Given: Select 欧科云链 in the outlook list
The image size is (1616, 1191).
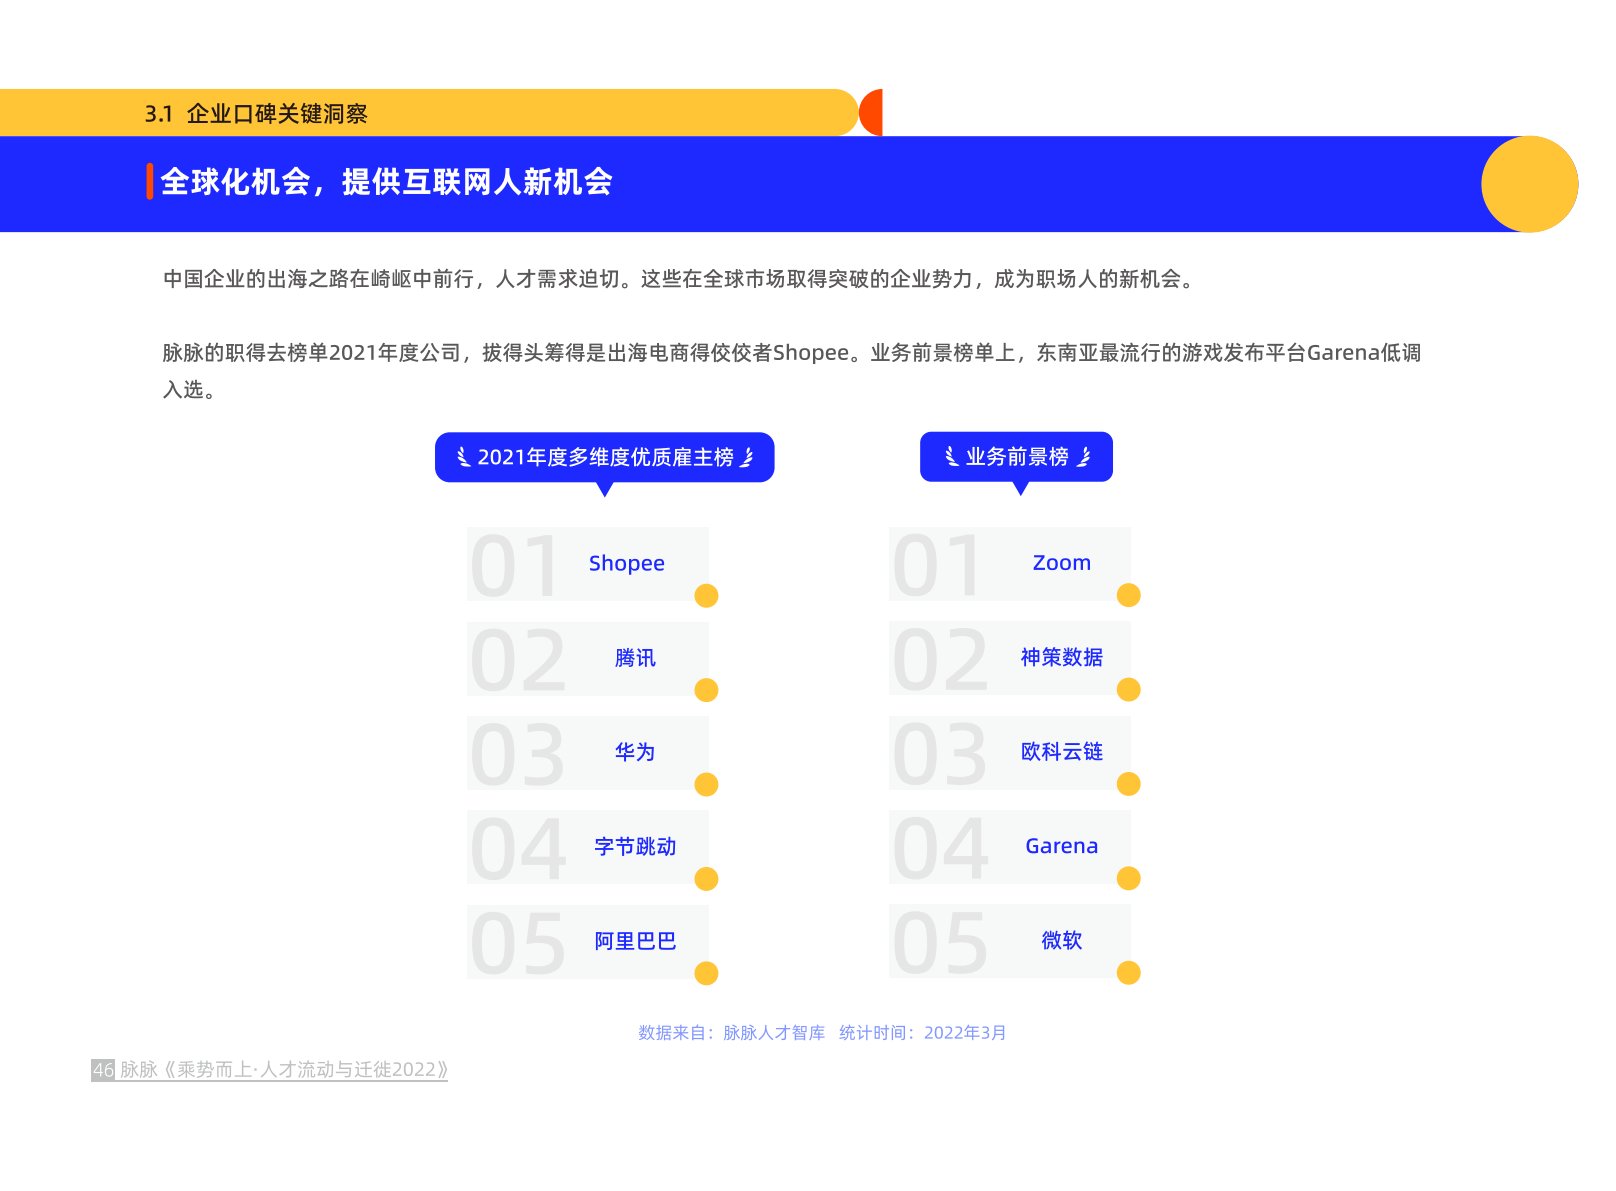Looking at the screenshot, I should pyautogui.click(x=1010, y=752).
